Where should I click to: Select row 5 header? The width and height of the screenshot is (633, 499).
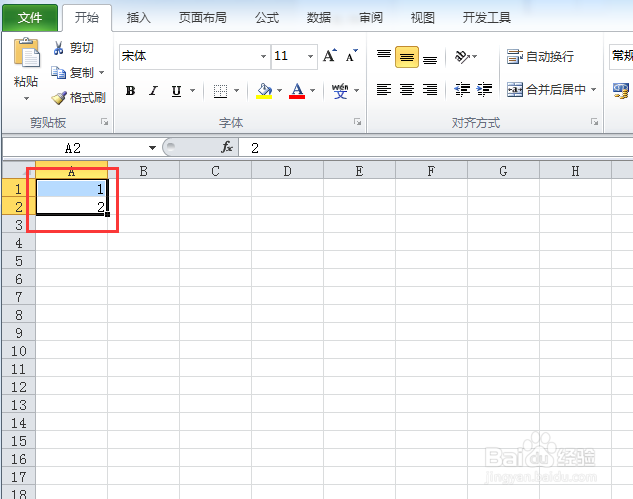(19, 261)
